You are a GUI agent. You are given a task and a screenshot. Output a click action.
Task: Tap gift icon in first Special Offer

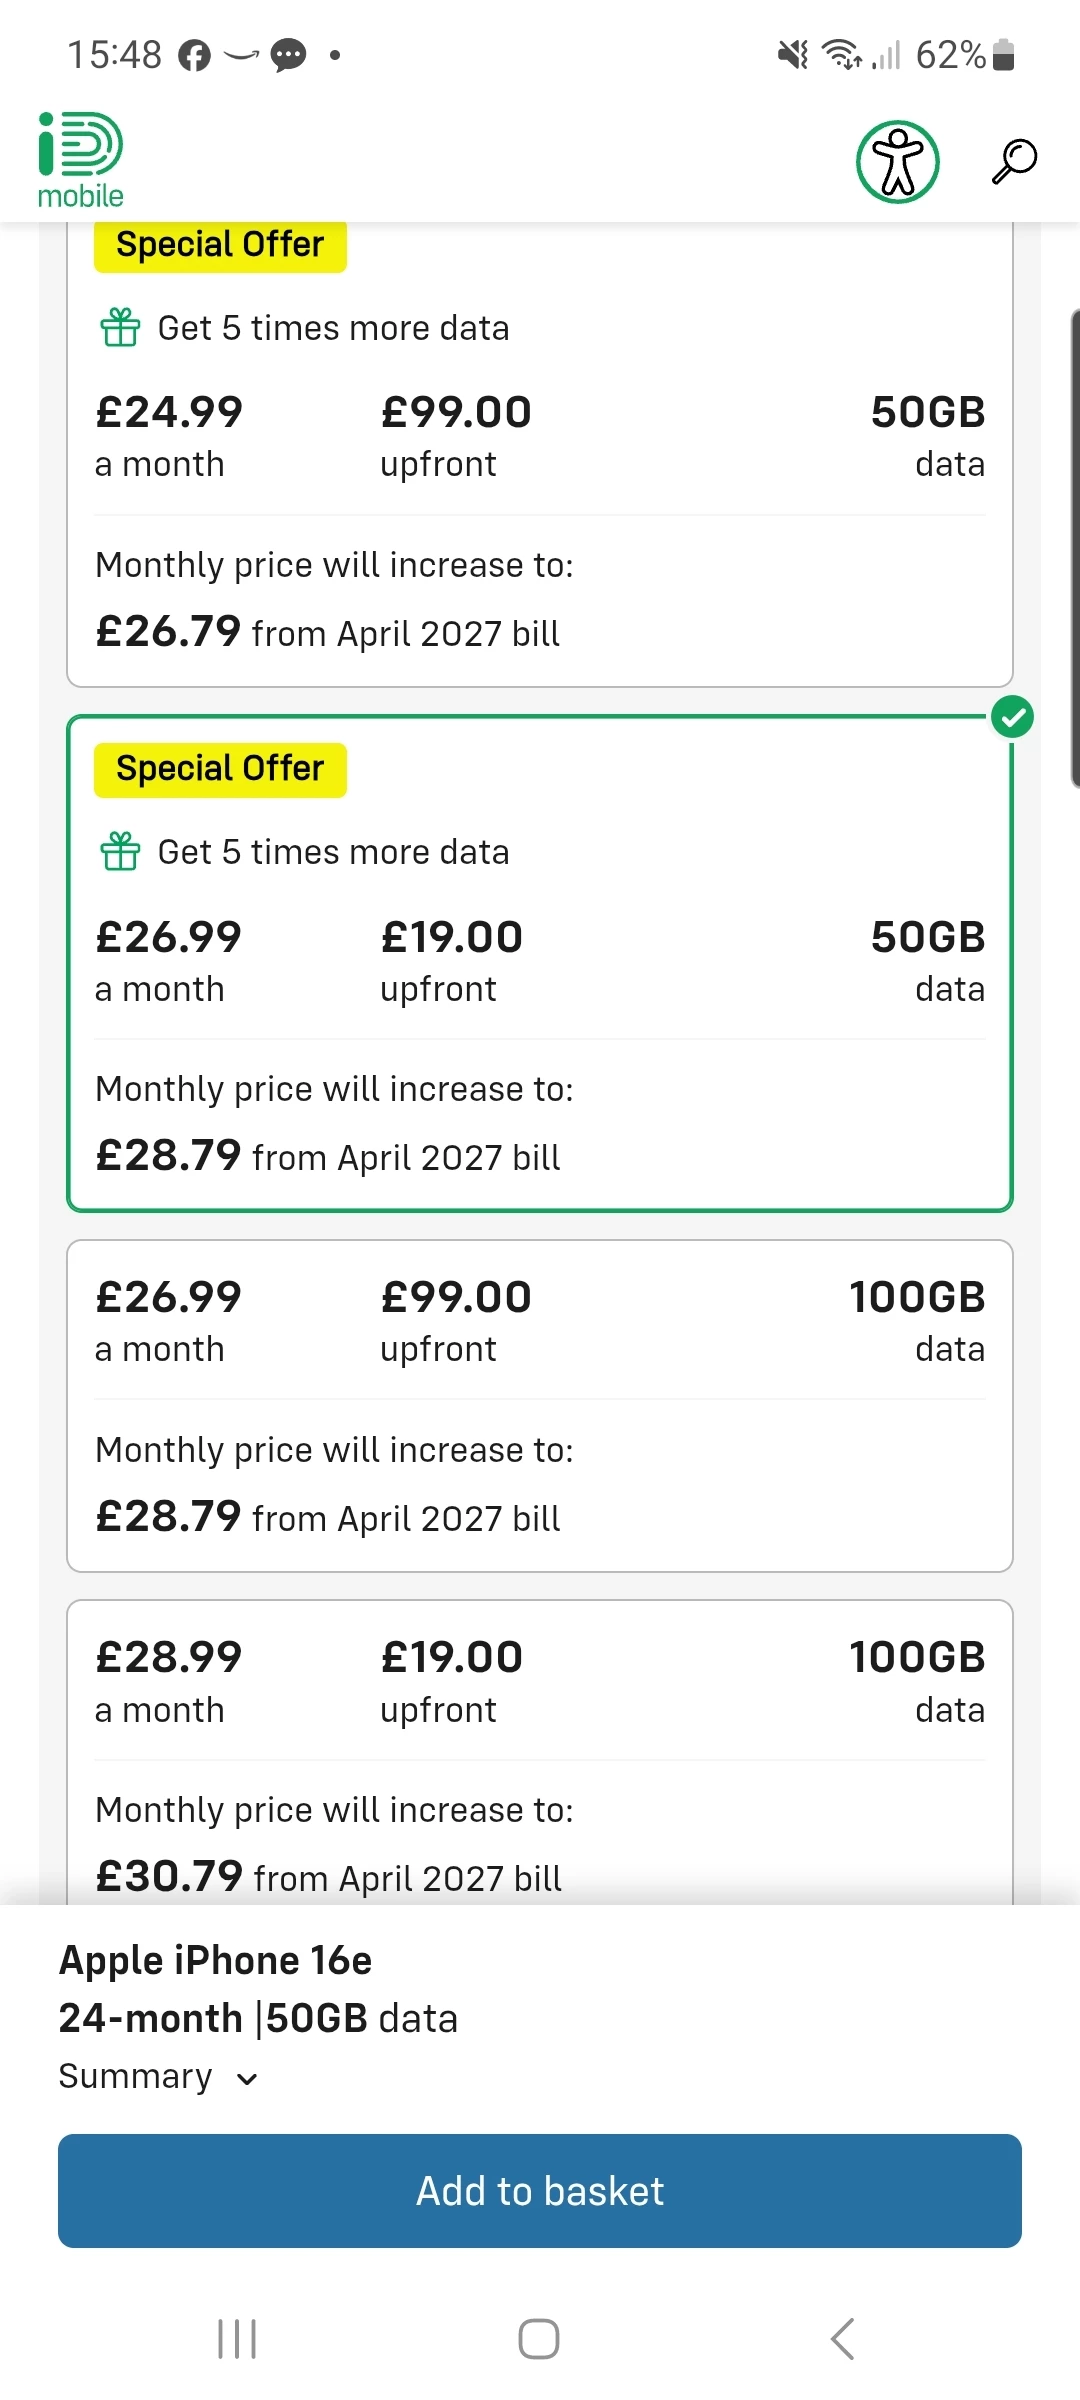pyautogui.click(x=120, y=327)
